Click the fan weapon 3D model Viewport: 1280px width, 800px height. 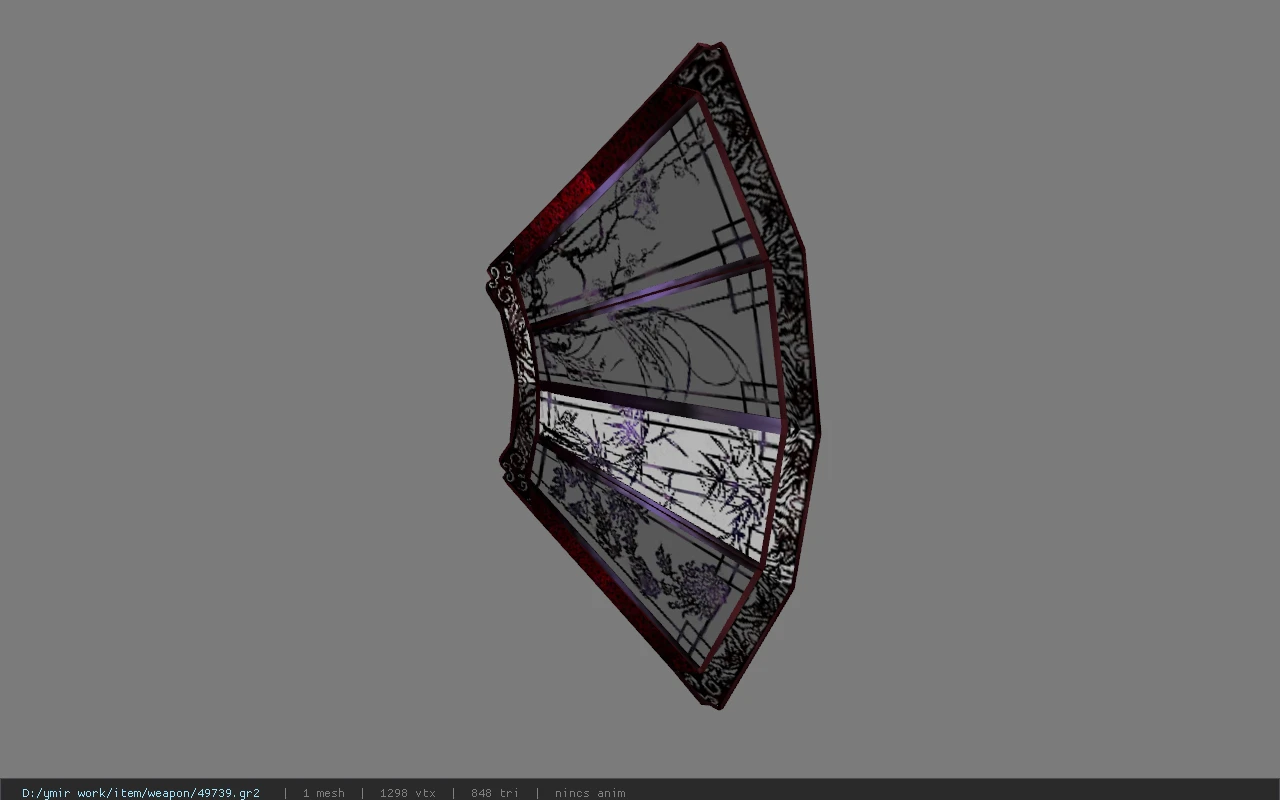click(x=655, y=375)
